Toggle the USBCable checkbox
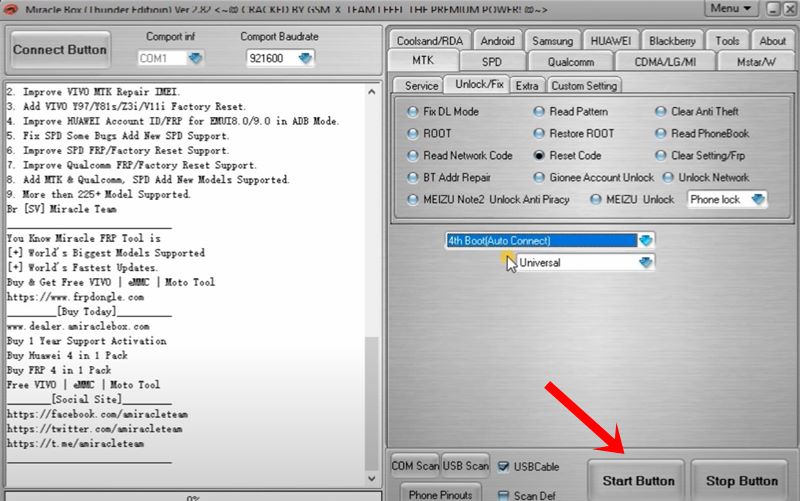Screen dimensions: 800x501 point(503,466)
